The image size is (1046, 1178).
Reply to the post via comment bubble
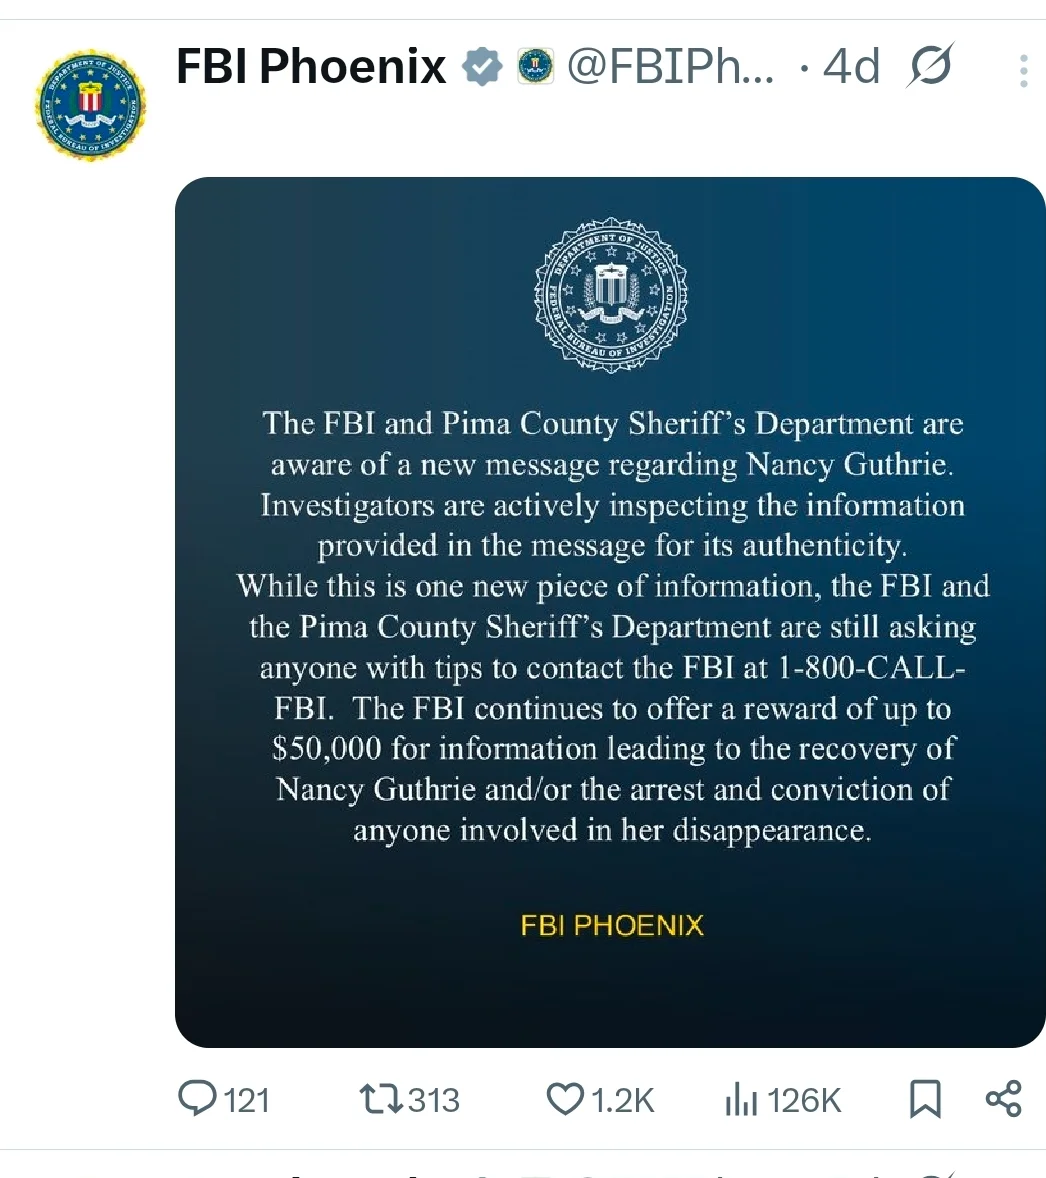197,1099
